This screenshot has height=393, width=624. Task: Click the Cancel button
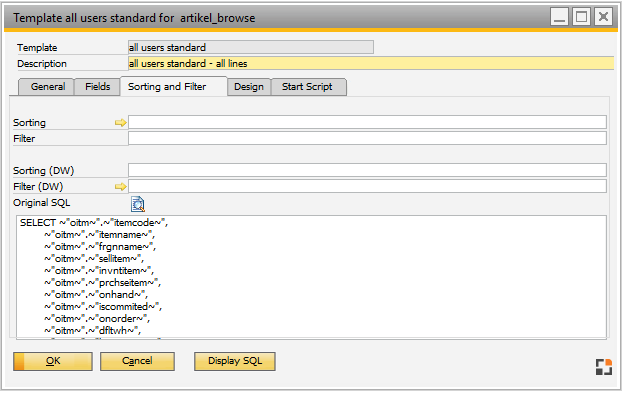pos(137,361)
